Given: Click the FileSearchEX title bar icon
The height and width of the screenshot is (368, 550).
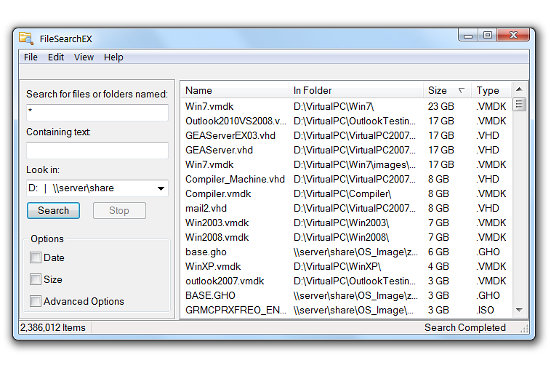Looking at the screenshot, I should [26, 38].
